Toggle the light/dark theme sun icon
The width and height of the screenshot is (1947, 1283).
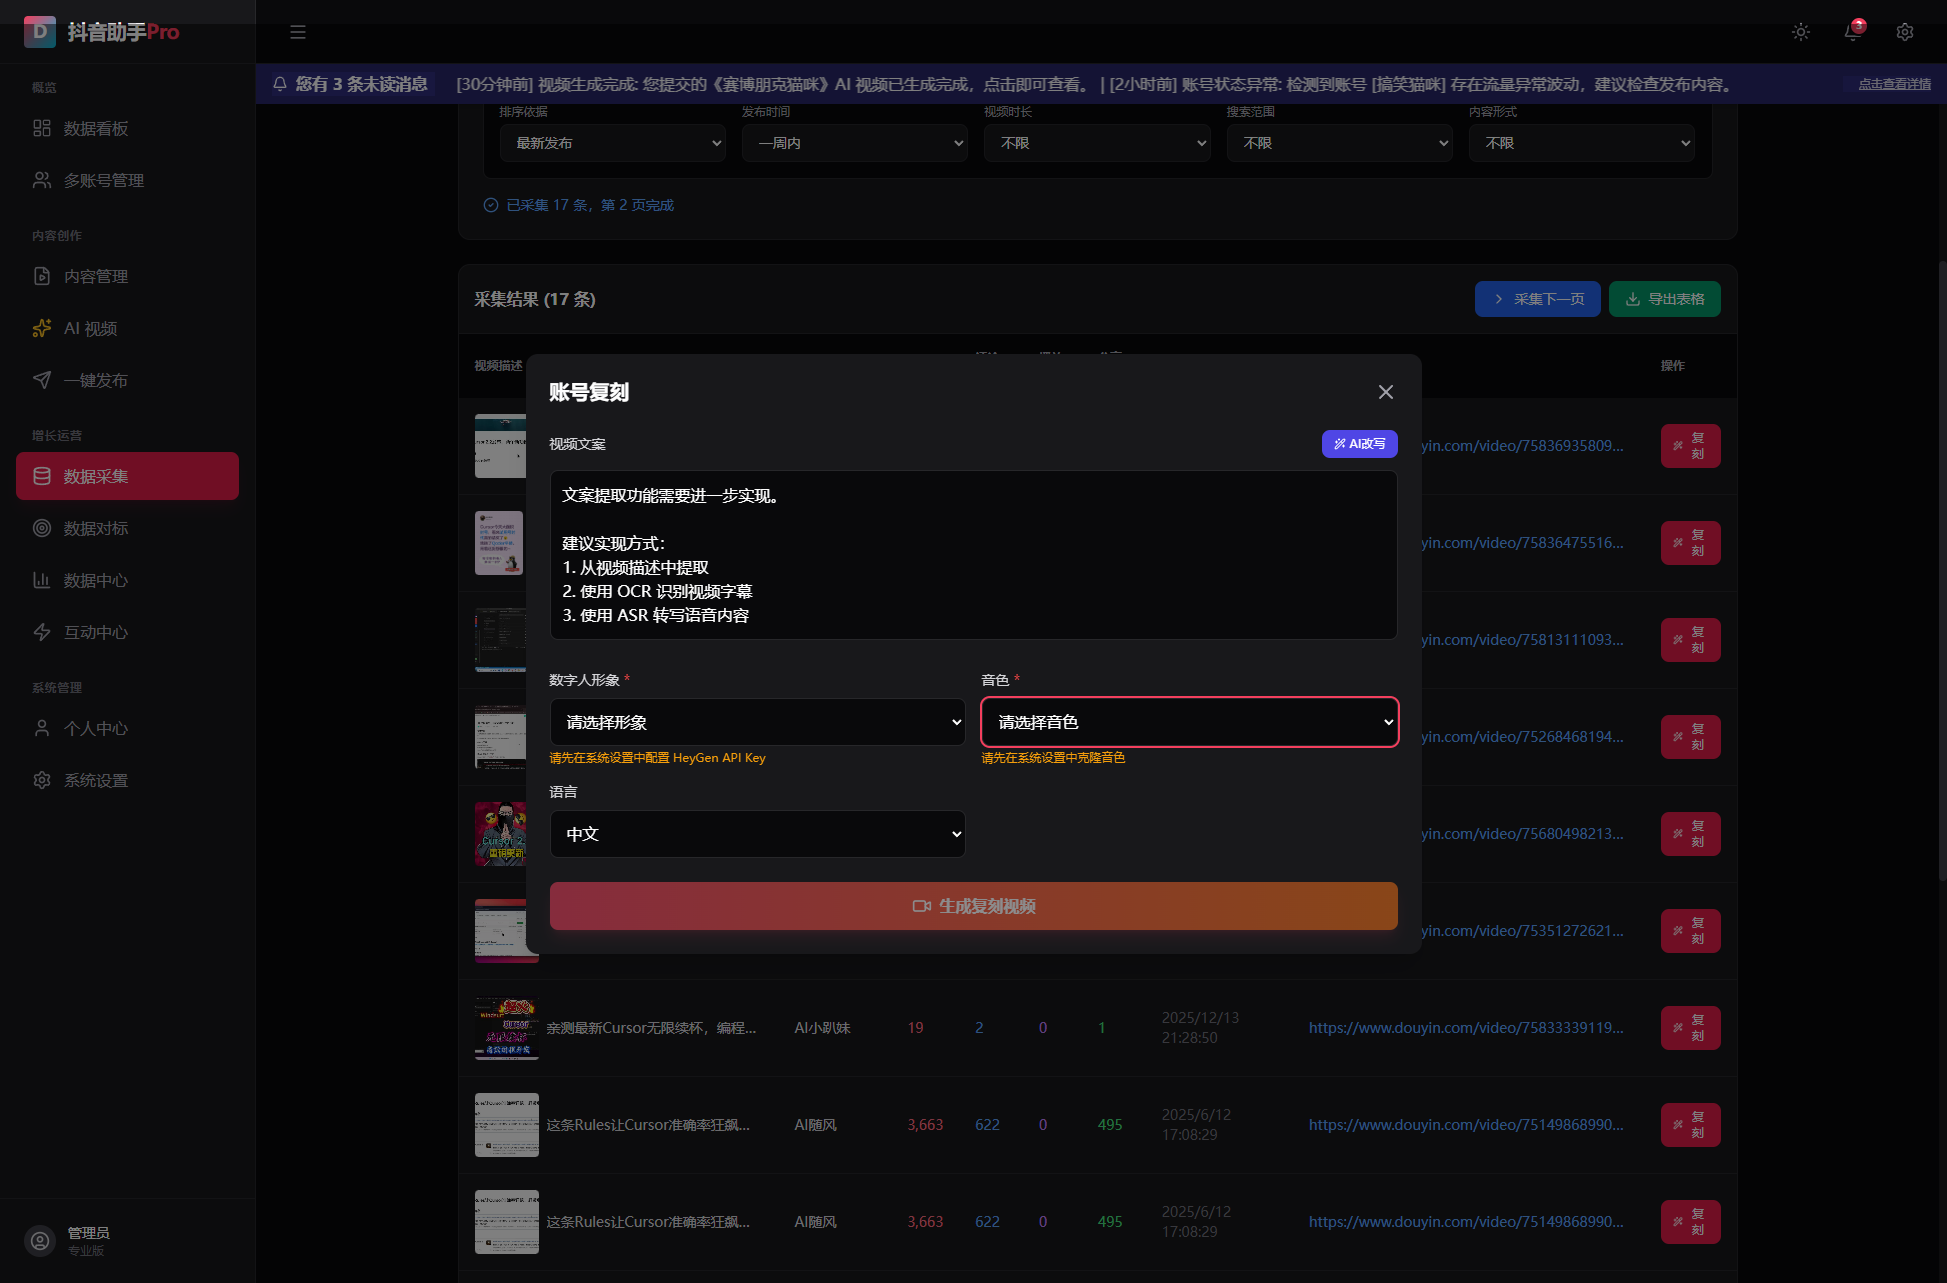(x=1800, y=32)
